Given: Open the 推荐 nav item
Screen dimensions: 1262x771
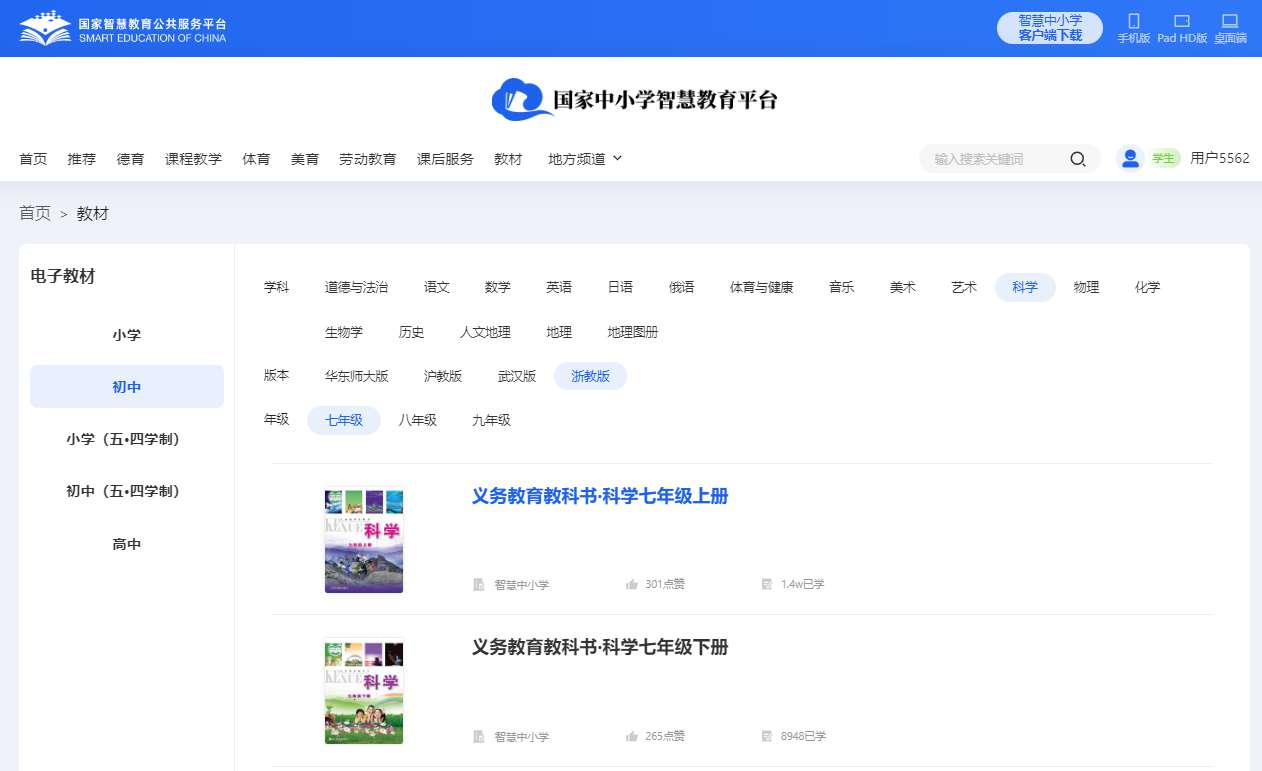Looking at the screenshot, I should pos(82,158).
